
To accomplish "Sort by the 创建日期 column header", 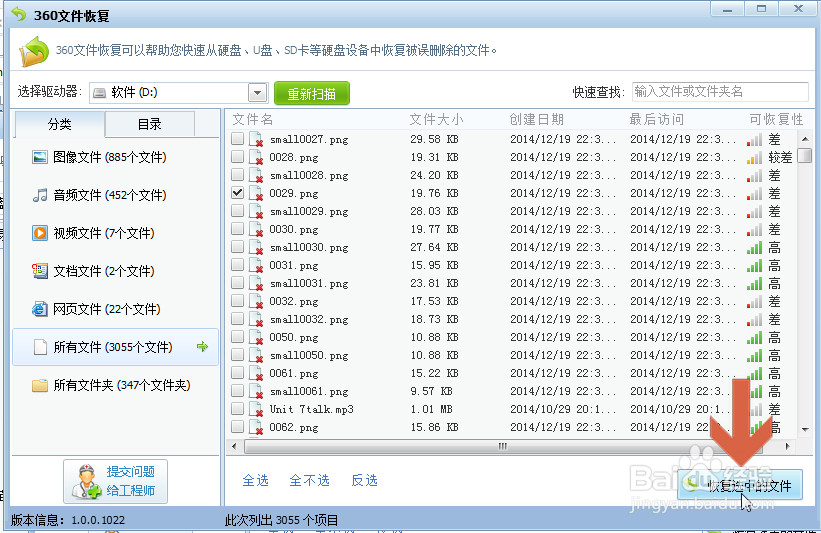I will [x=536, y=120].
